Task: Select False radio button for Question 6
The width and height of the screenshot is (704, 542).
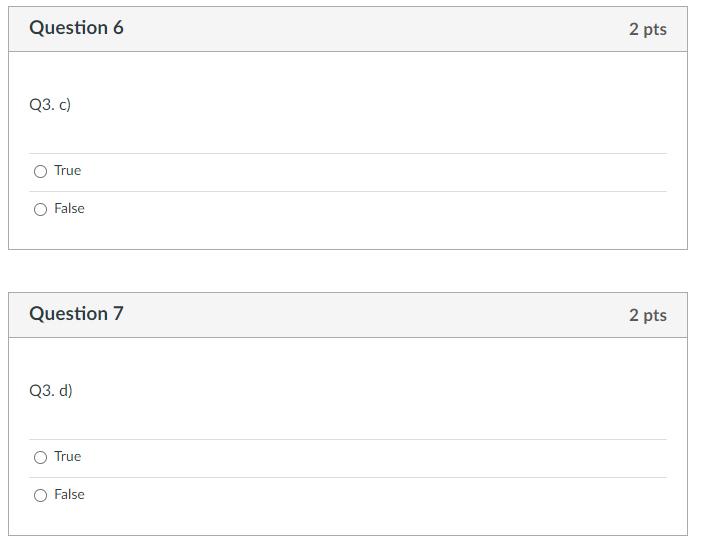Action: point(40,209)
